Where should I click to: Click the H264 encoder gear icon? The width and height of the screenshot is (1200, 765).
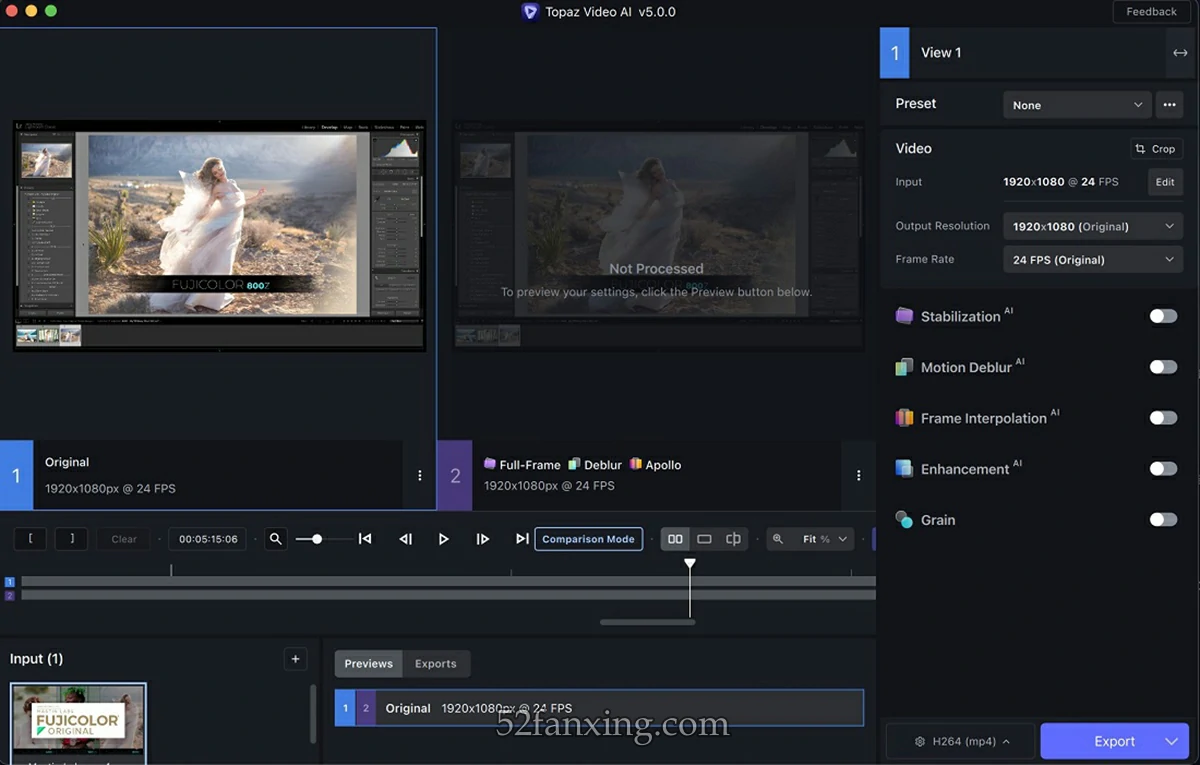pos(920,742)
